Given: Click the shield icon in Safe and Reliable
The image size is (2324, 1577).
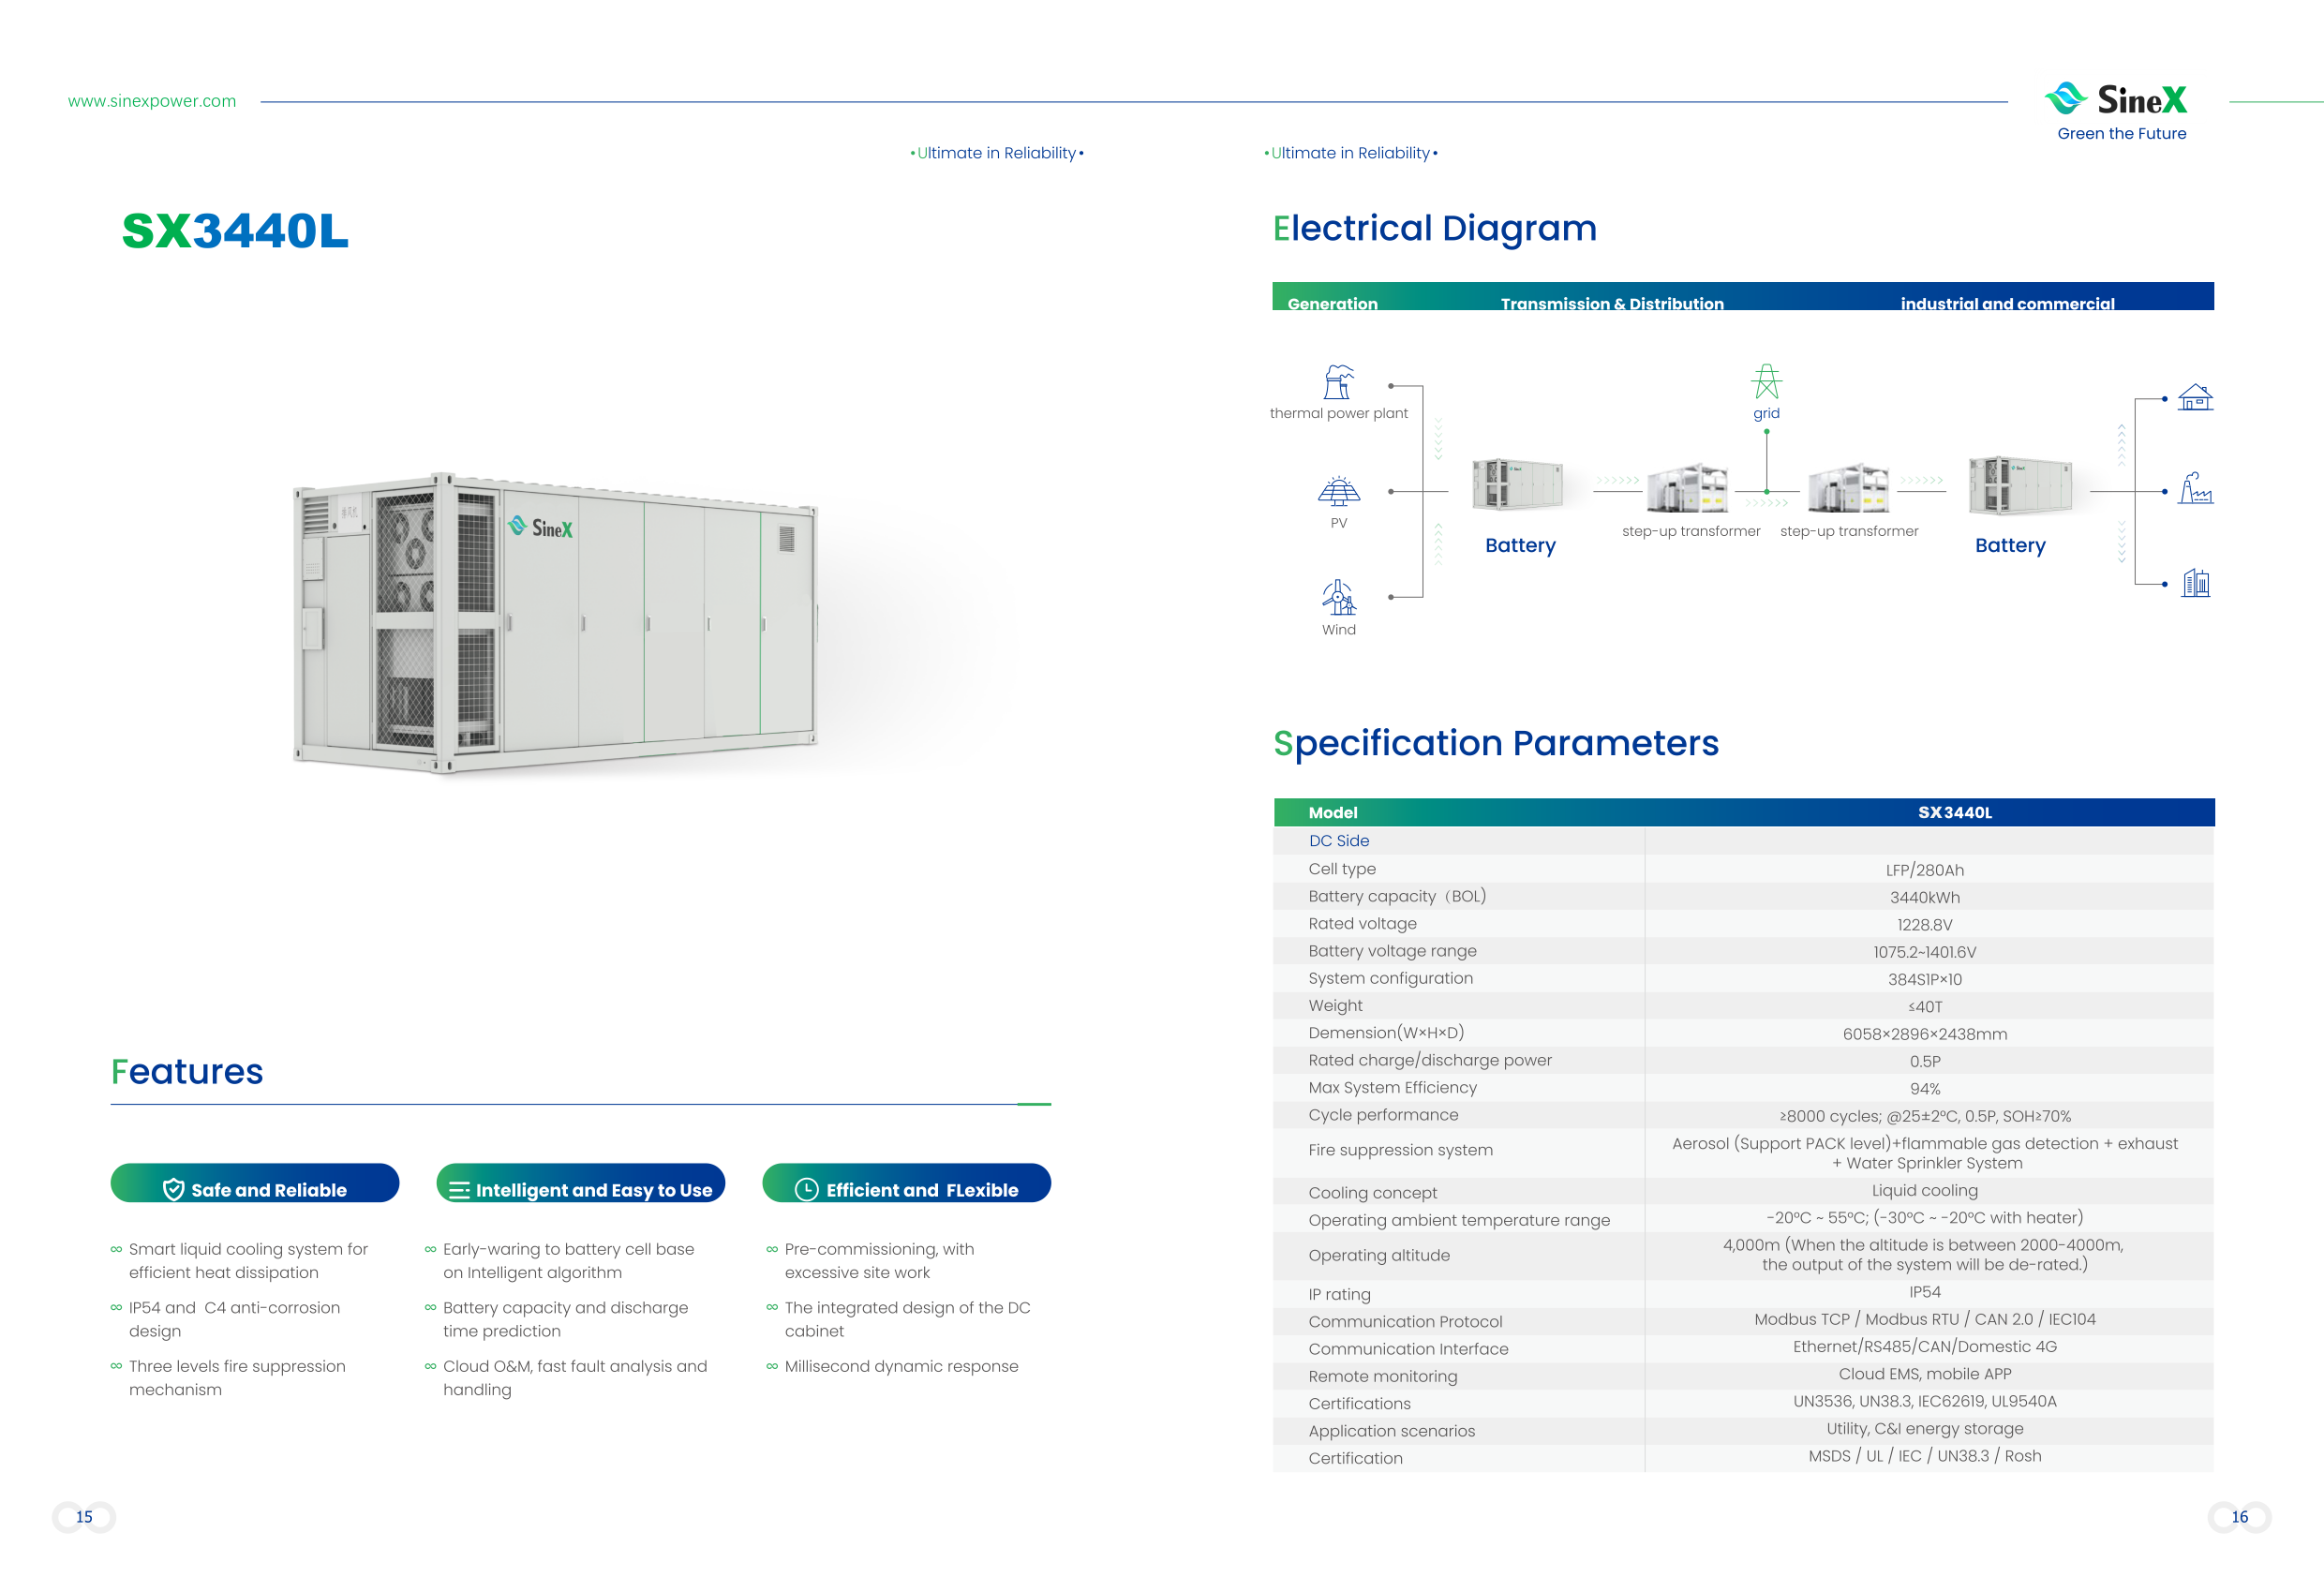Looking at the screenshot, I should [x=173, y=1189].
